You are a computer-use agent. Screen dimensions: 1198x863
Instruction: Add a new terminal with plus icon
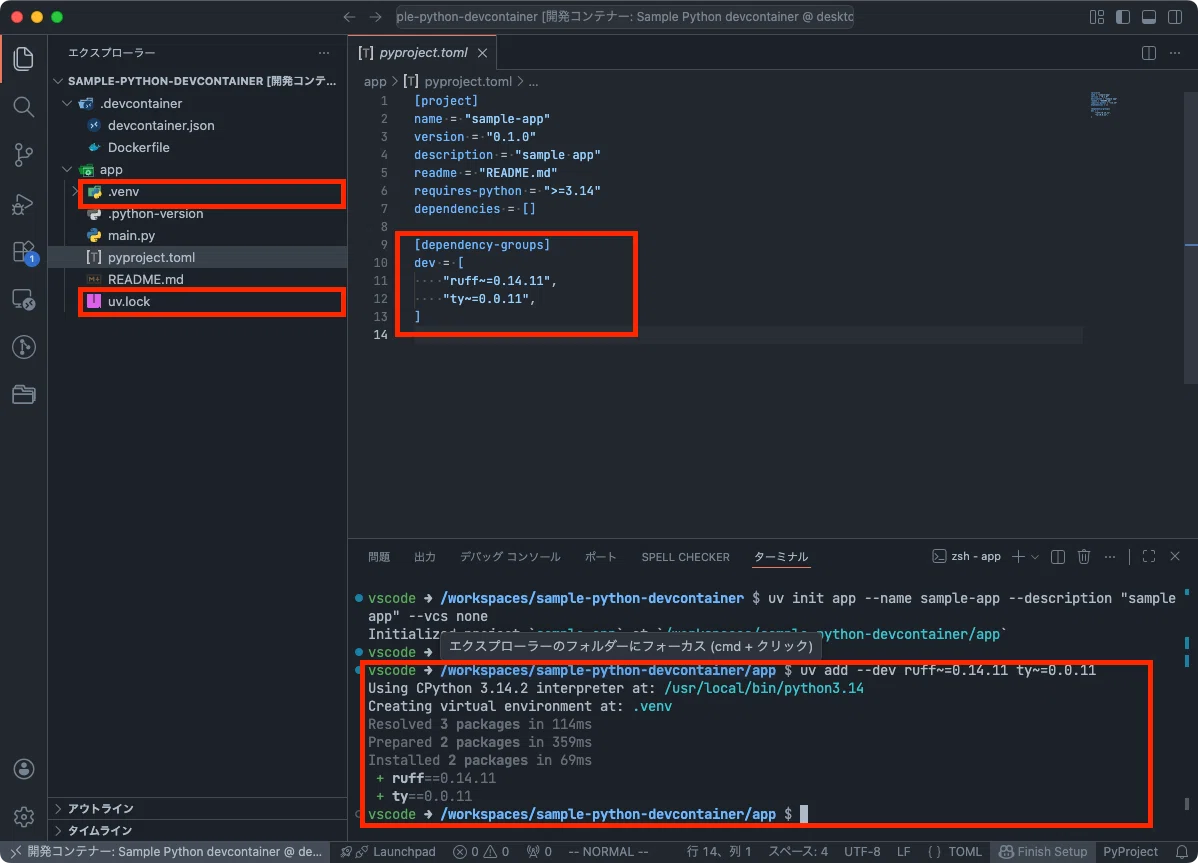pos(1018,557)
